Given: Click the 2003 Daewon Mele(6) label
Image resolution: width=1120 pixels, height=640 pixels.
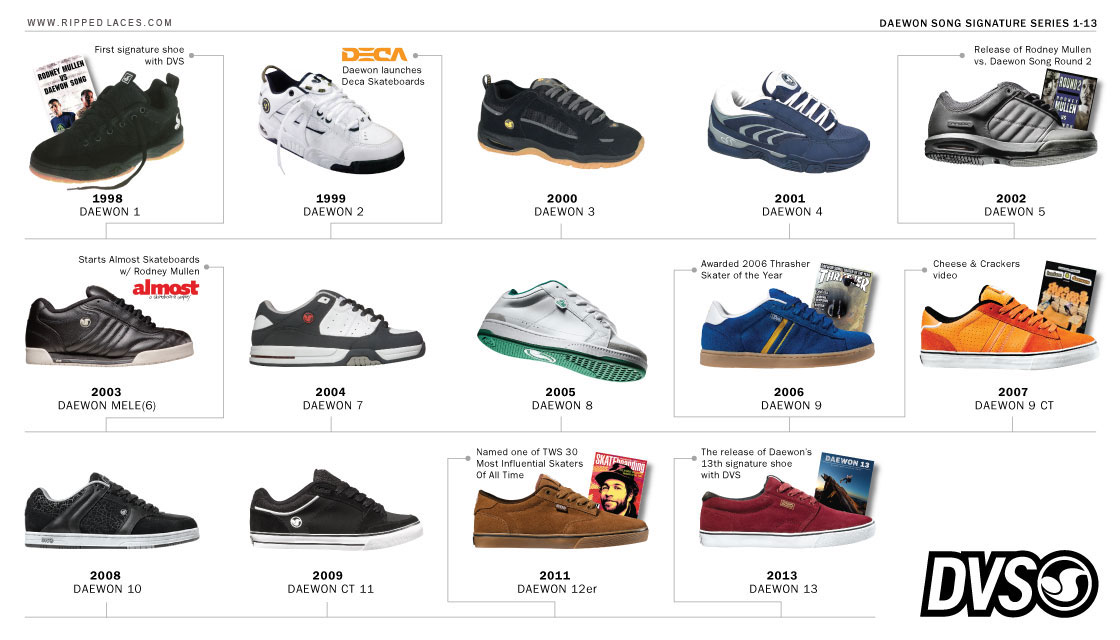Looking at the screenshot, I should [x=106, y=399].
